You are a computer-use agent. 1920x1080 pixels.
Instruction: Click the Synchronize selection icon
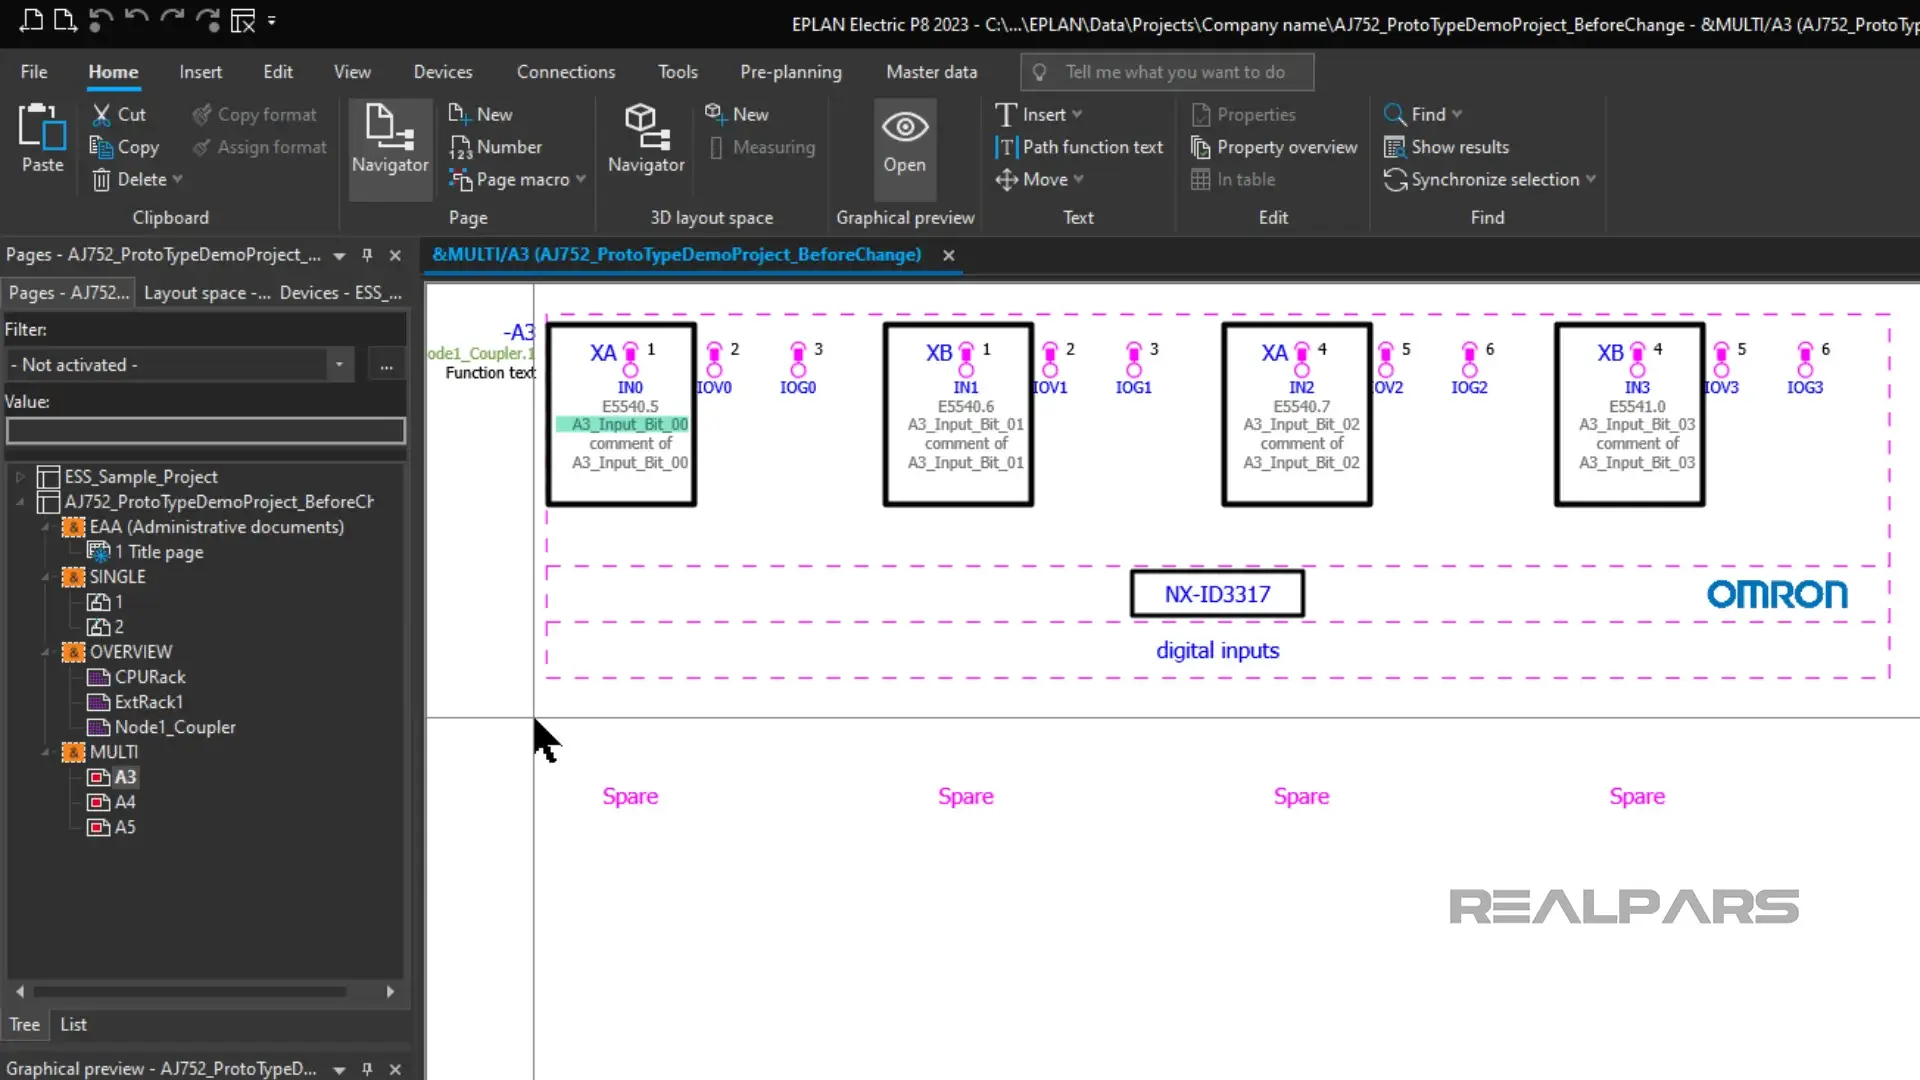pyautogui.click(x=1394, y=180)
